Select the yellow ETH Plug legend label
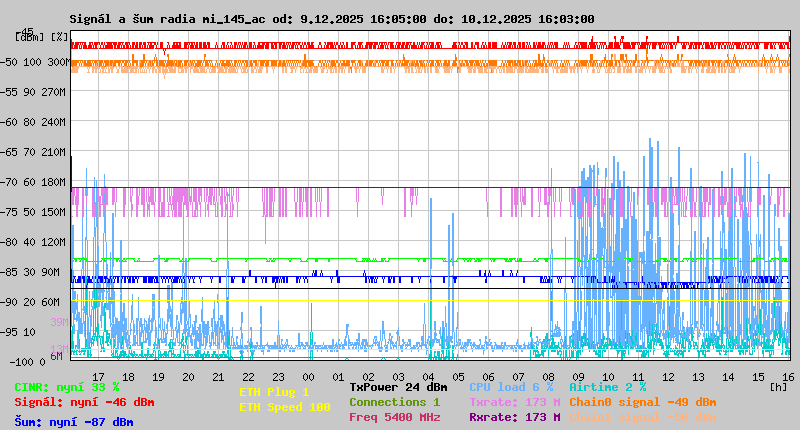This screenshot has height=430, width=800. 274,392
